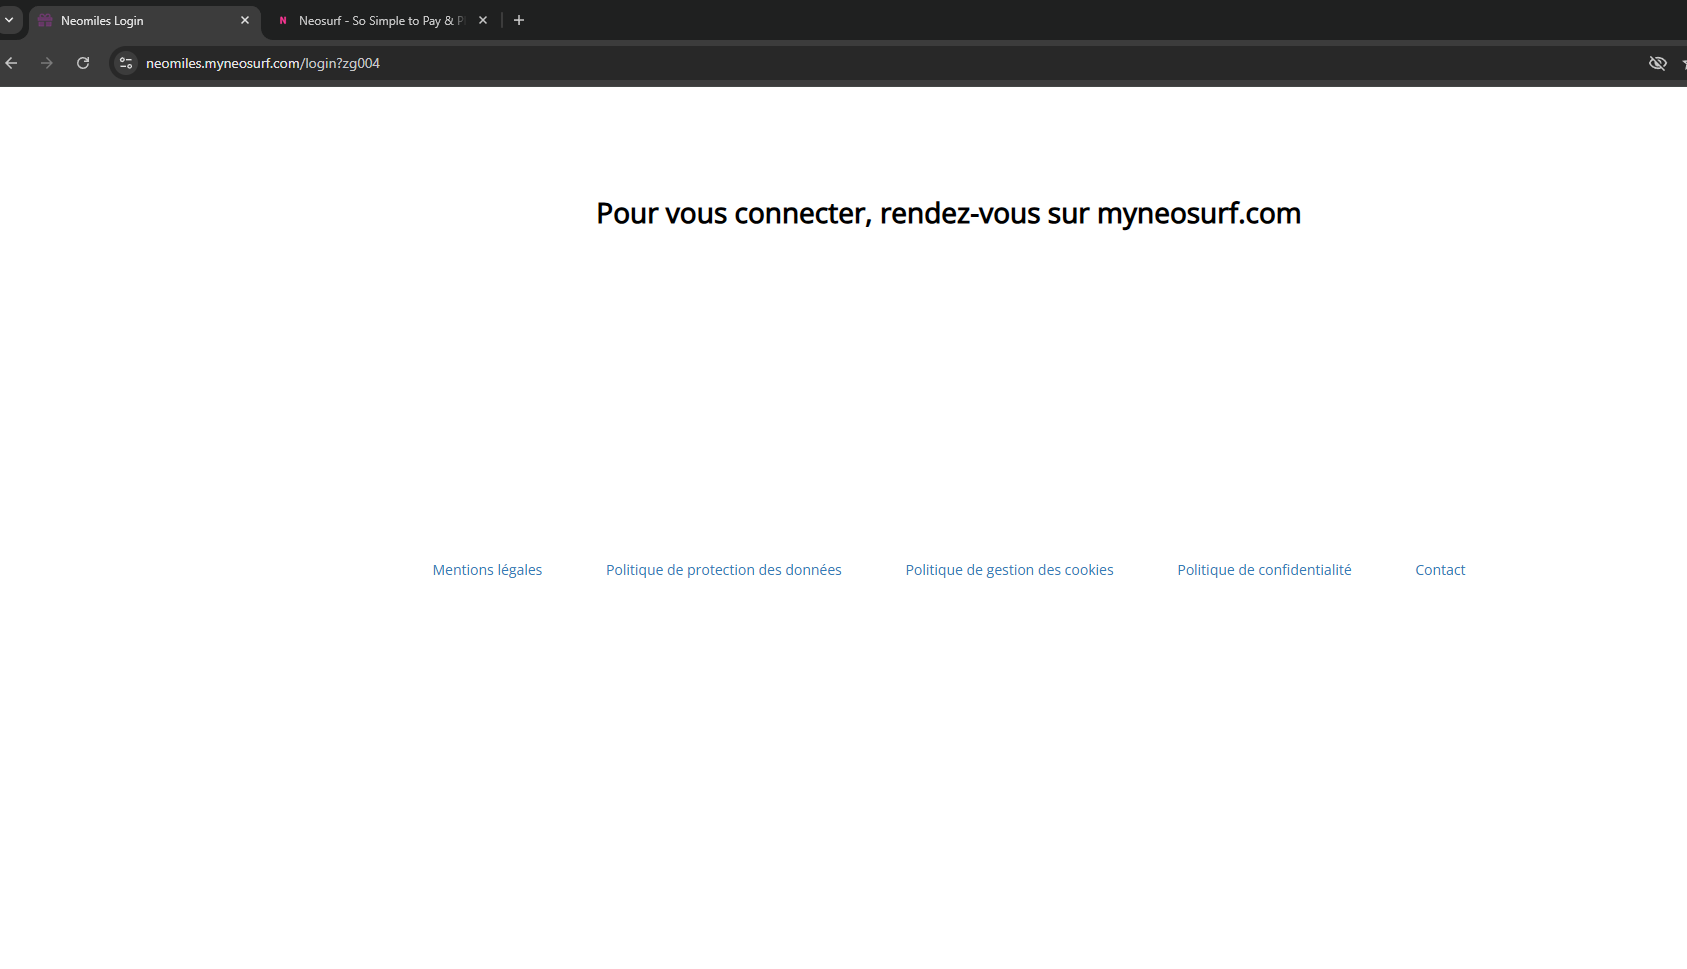Click the forward navigation arrow
Screen dimensions: 1687x969
point(47,63)
